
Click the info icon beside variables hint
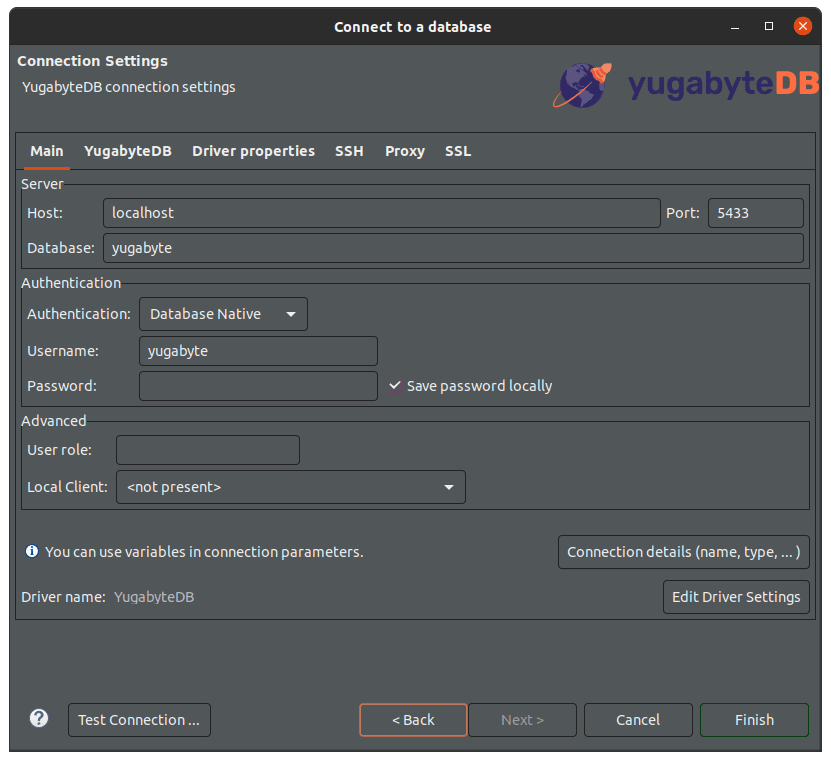tap(32, 551)
